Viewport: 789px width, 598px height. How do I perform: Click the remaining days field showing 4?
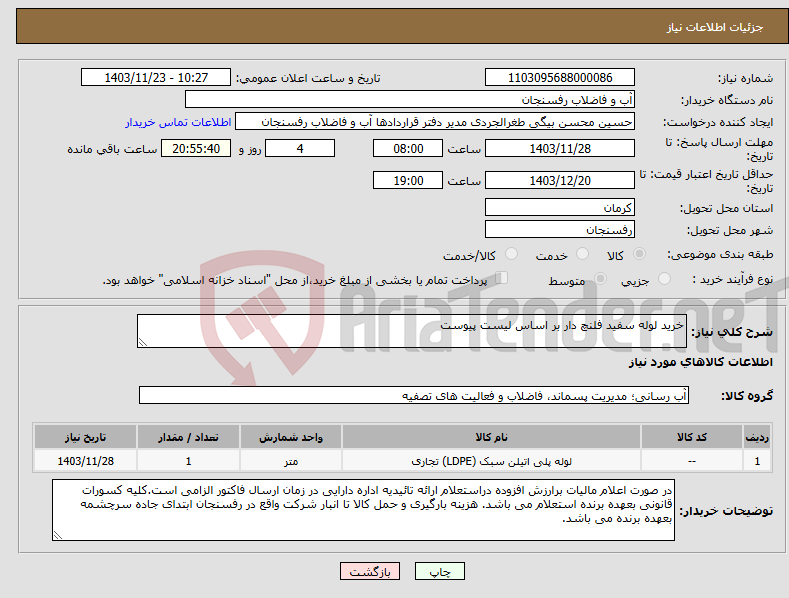300,148
